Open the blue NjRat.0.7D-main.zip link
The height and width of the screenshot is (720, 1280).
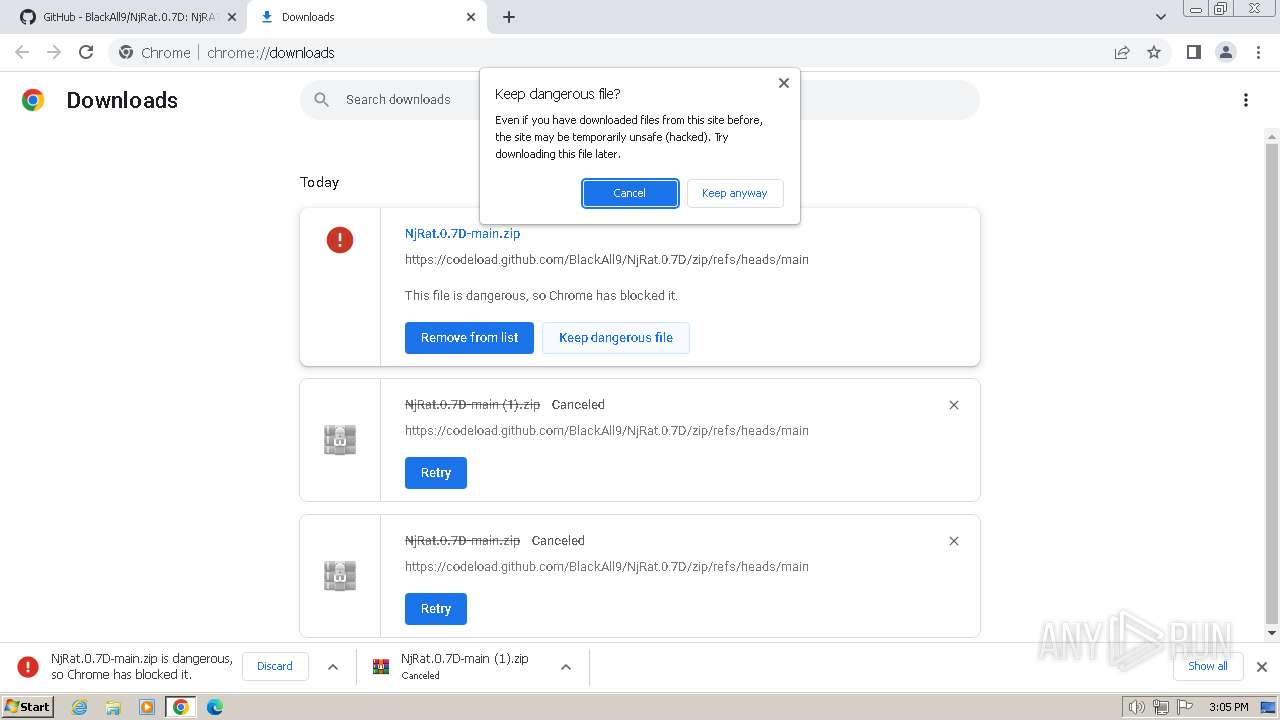[462, 234]
